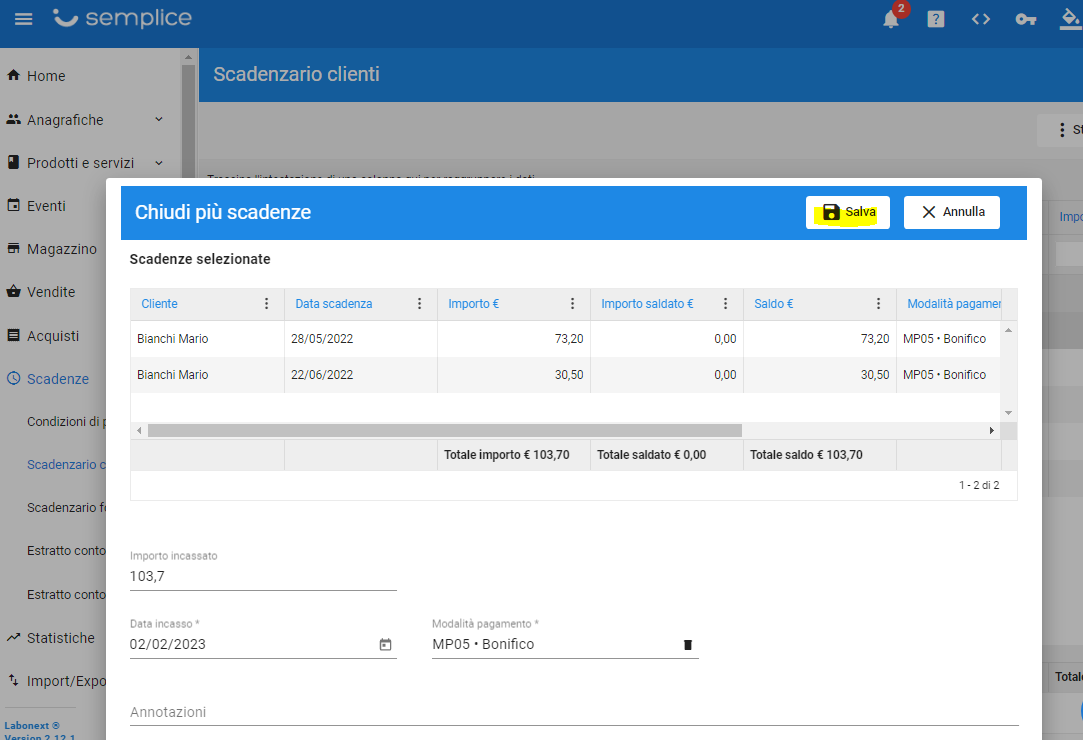Click the Importo incassato field
Image resolution: width=1083 pixels, height=740 pixels.
pyautogui.click(x=263, y=576)
